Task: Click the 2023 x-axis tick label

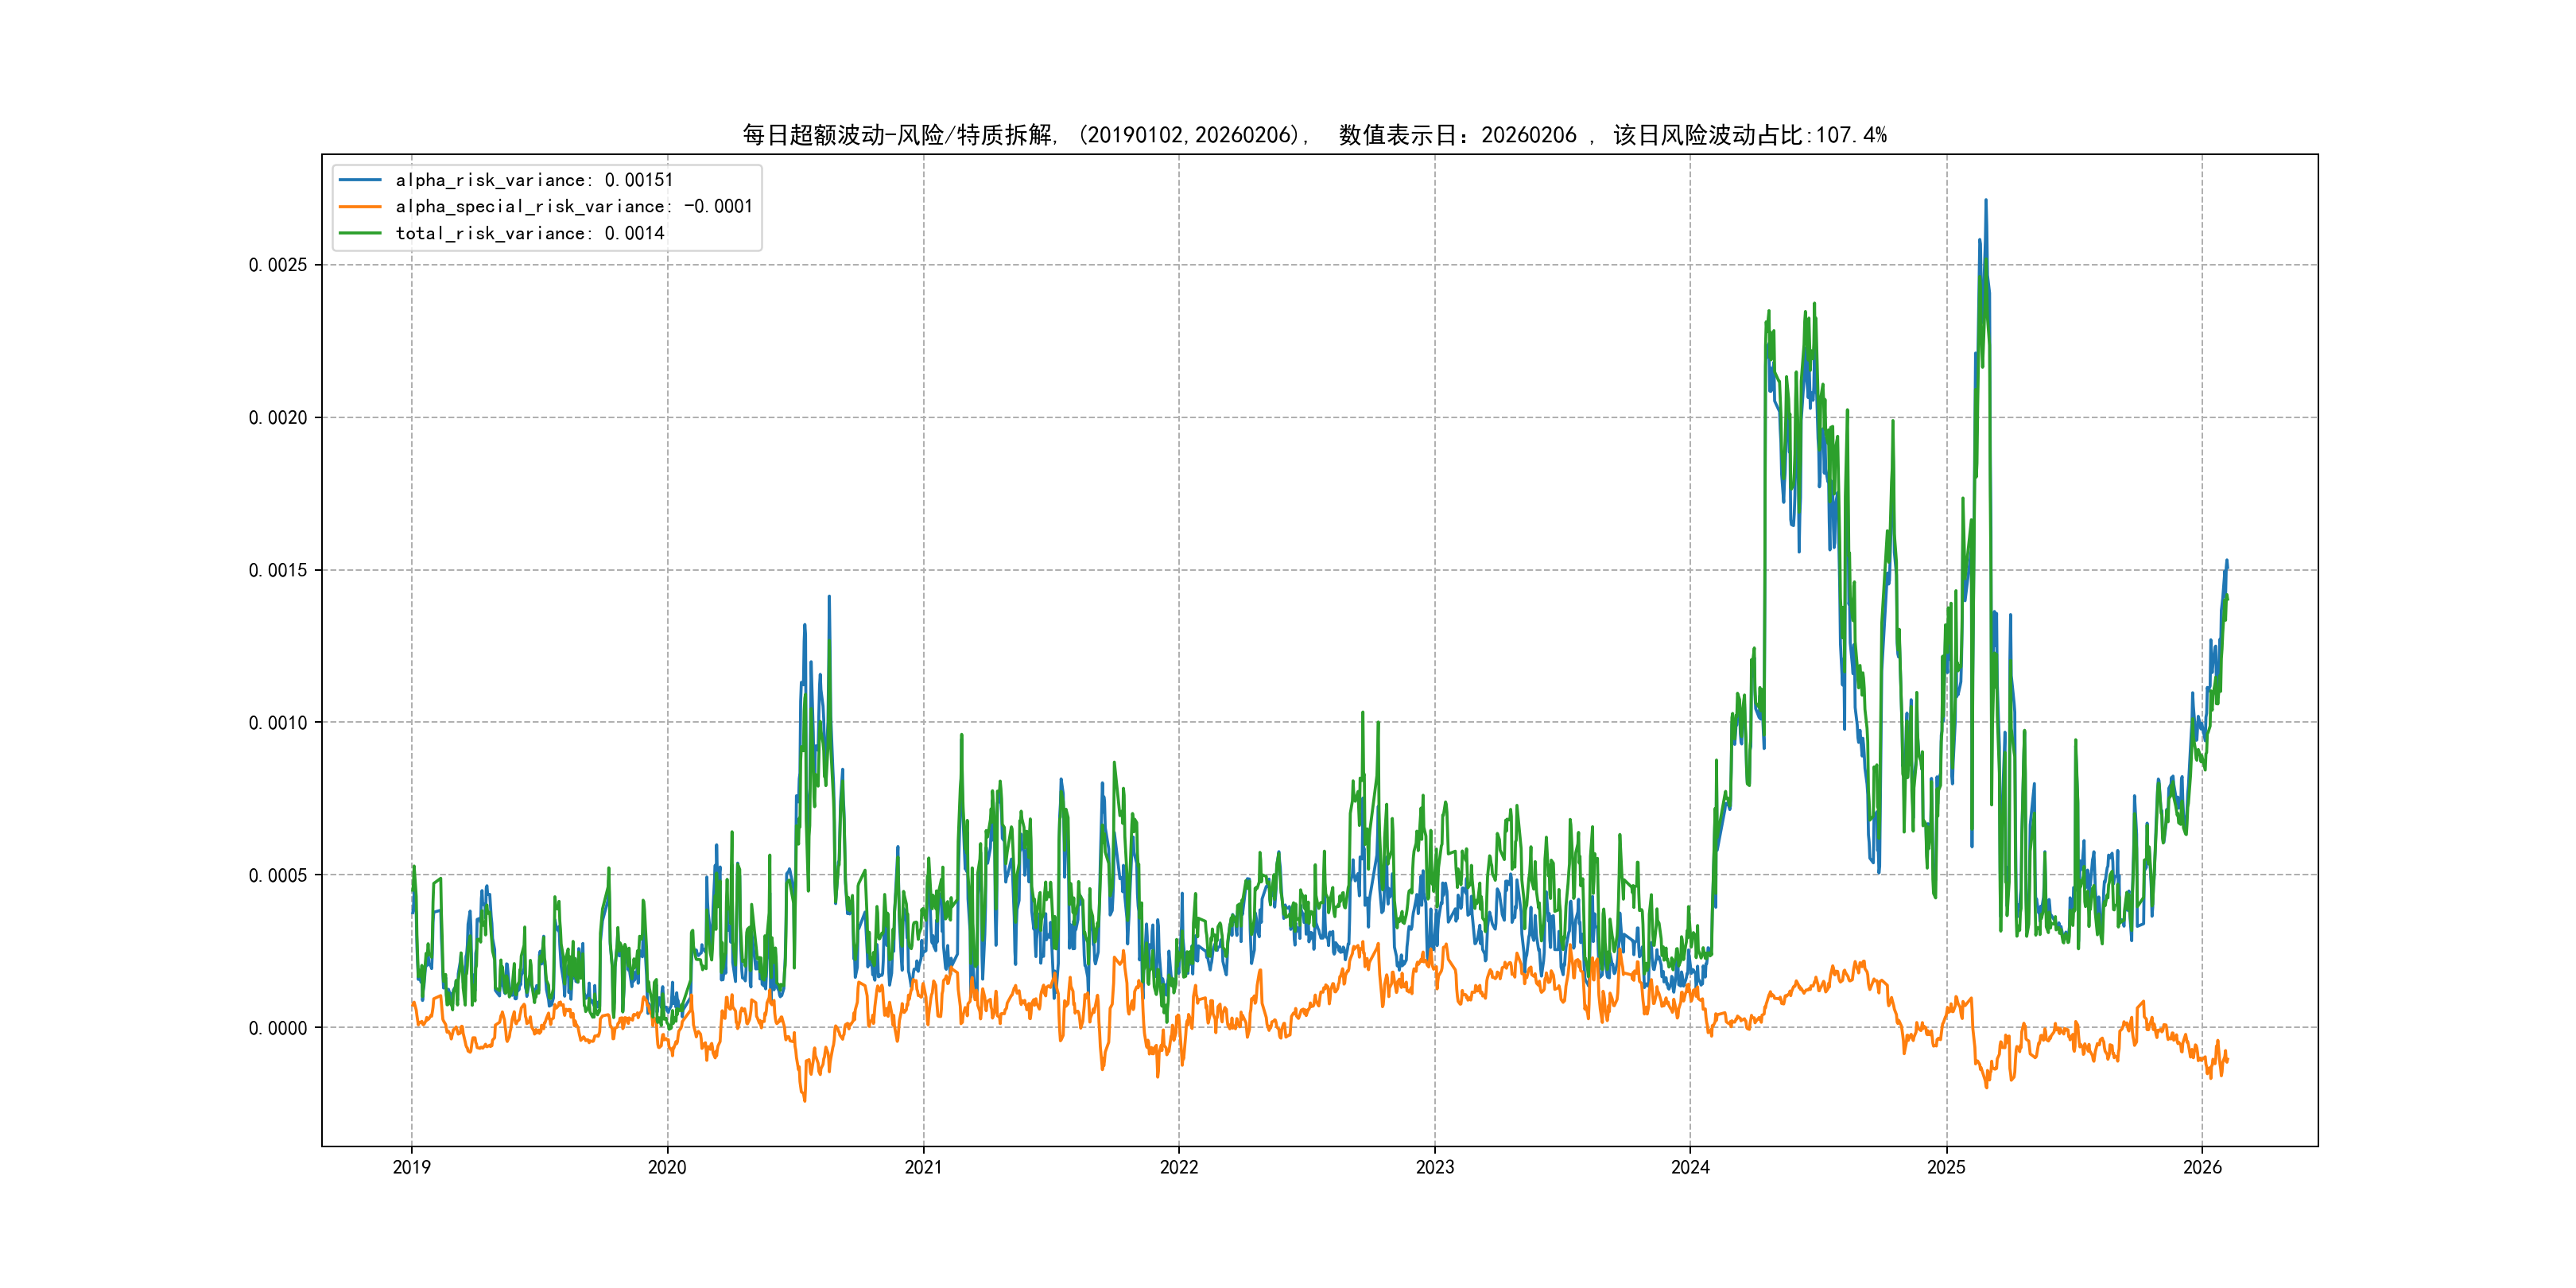Action: click(x=1434, y=1167)
